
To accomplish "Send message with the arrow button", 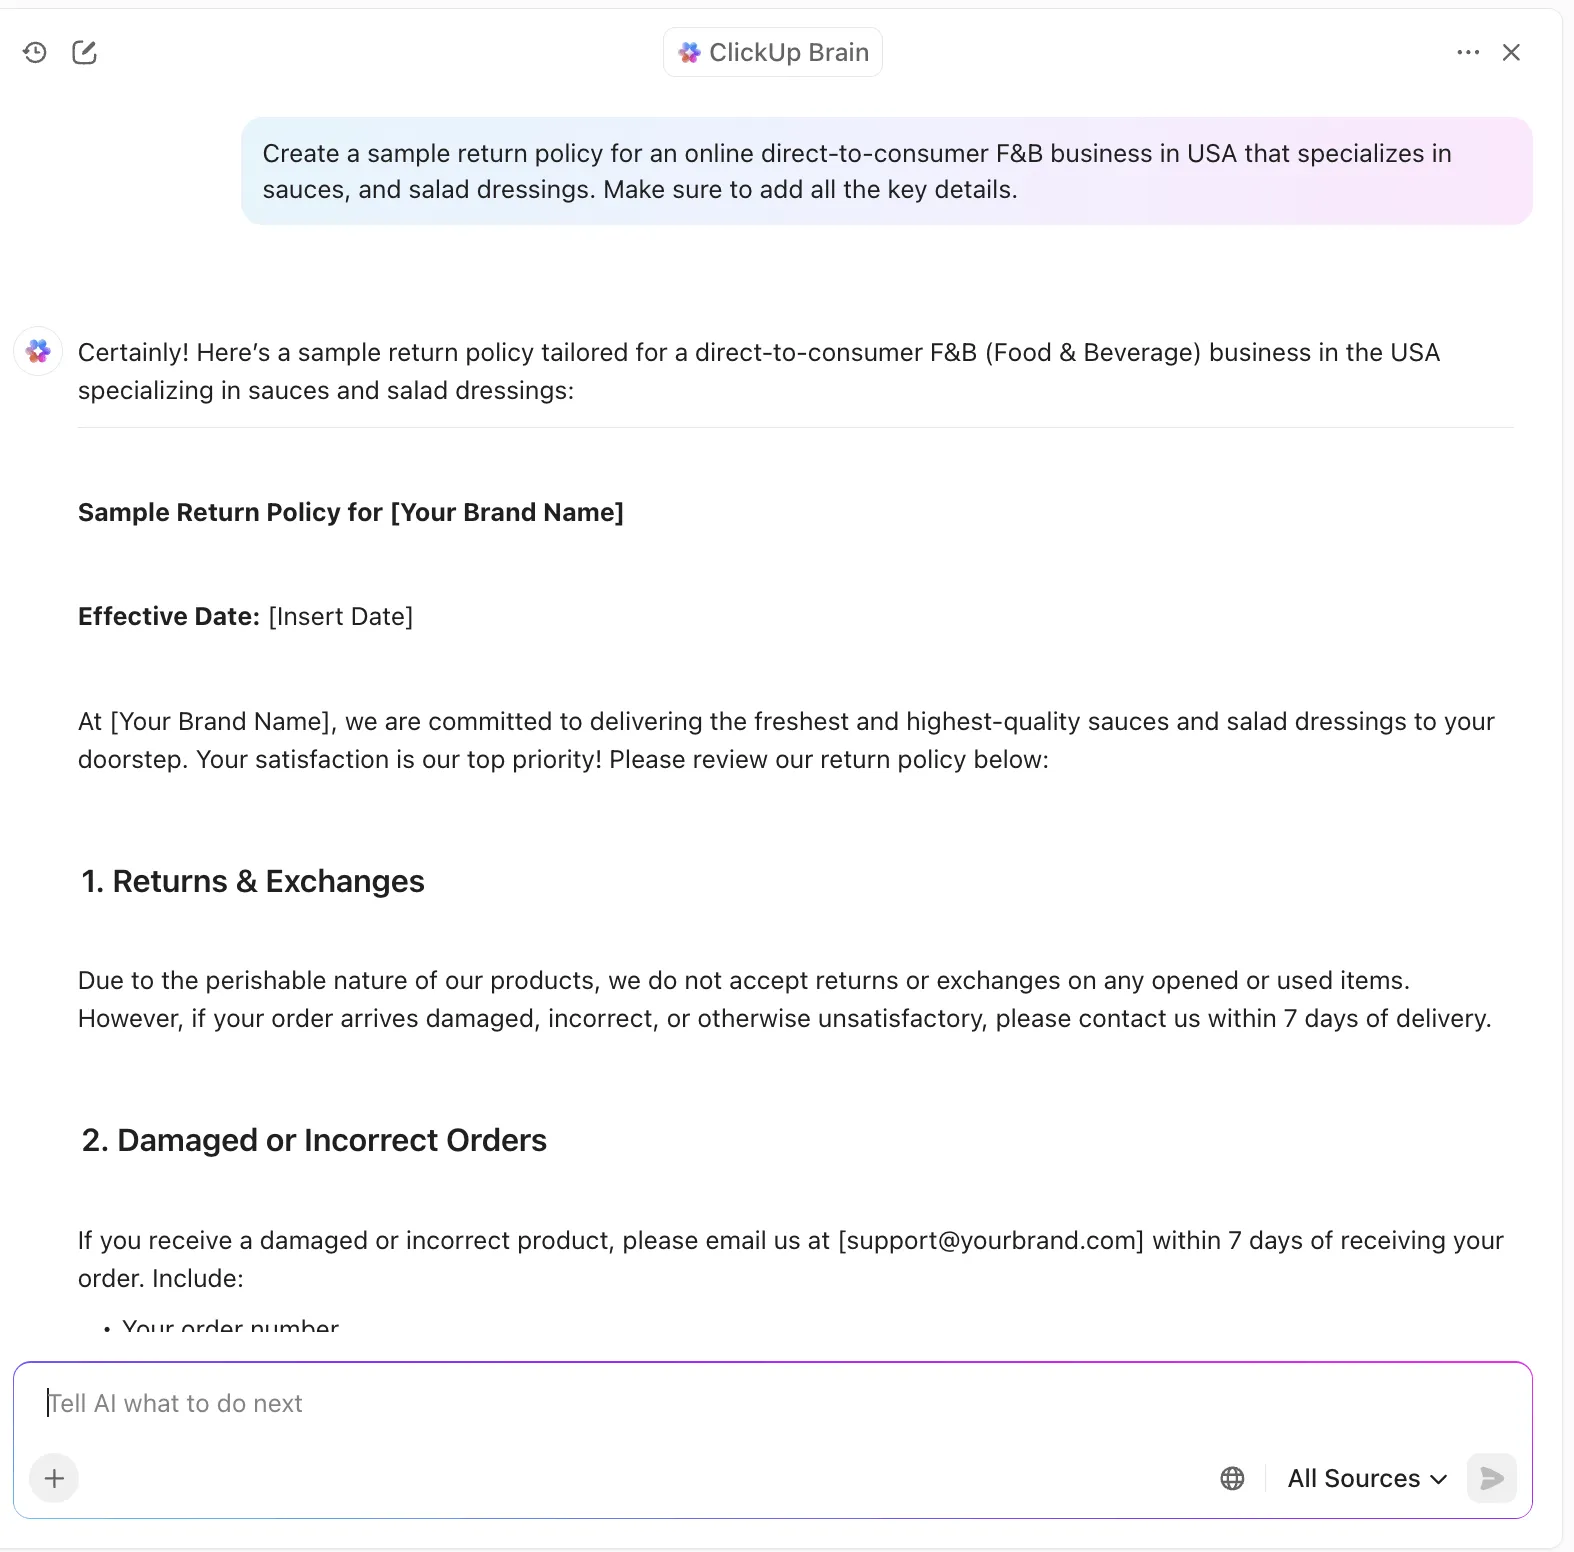I will point(1492,1478).
